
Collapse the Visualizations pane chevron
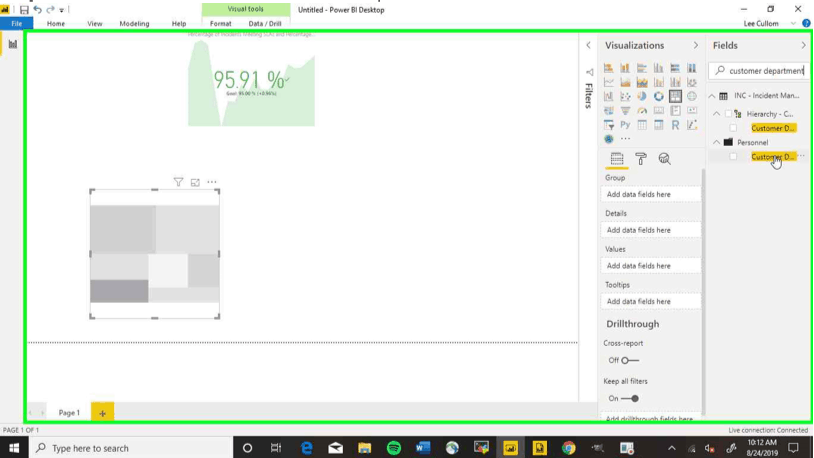point(696,46)
